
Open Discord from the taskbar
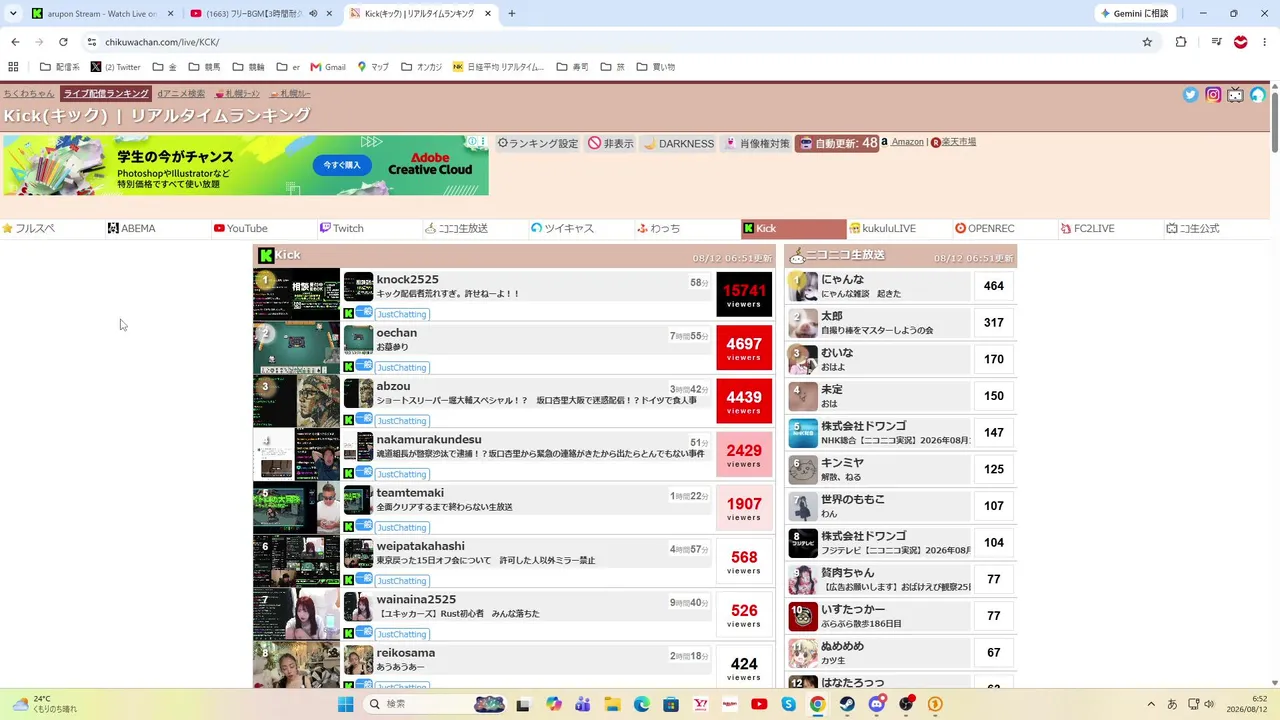tap(877, 704)
